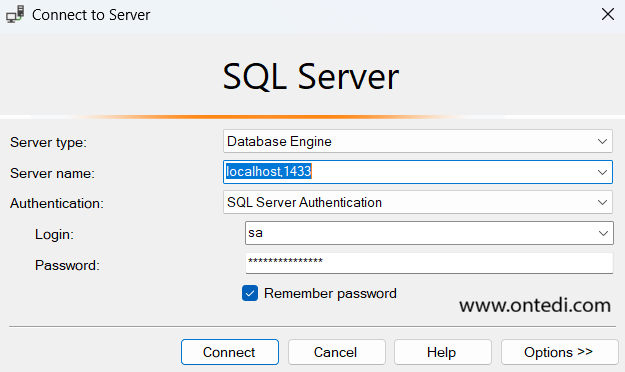Image resolution: width=625 pixels, height=372 pixels.
Task: Select the SQL Server Authentication combo box
Action: [x=418, y=203]
